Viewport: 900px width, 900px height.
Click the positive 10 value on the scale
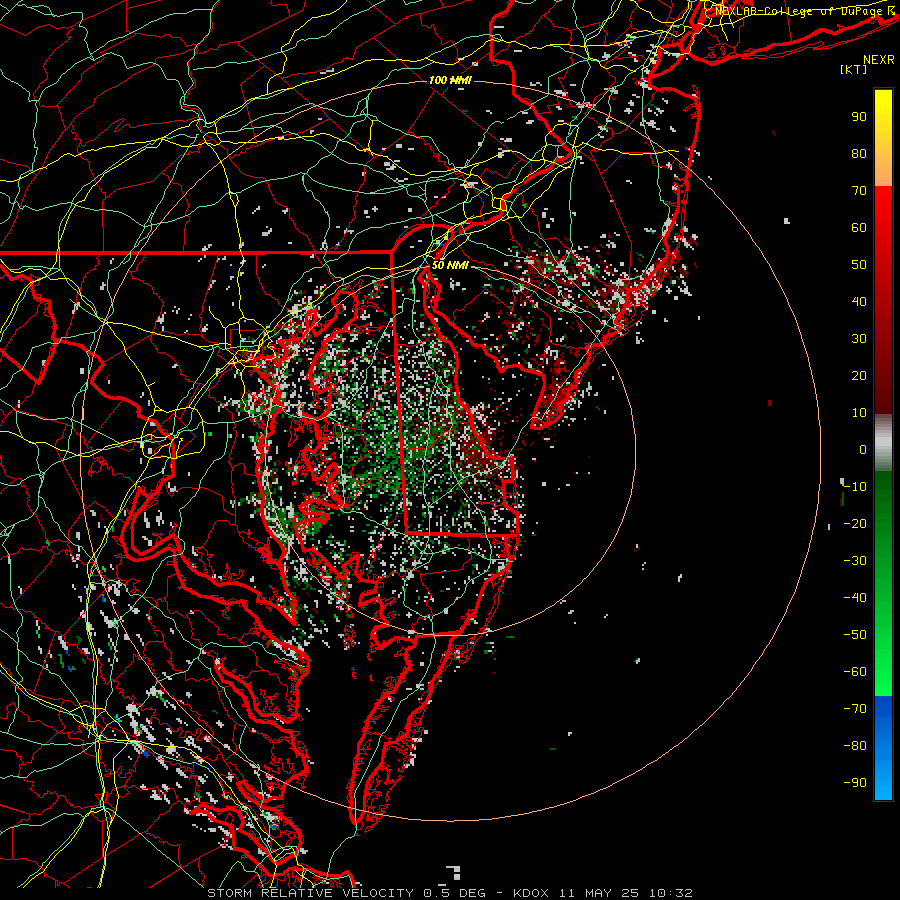(859, 413)
